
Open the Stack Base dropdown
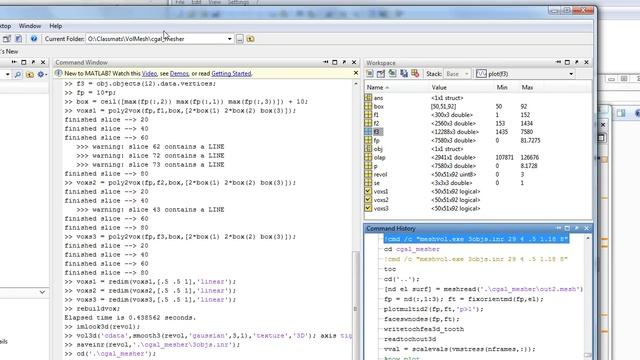[457, 74]
